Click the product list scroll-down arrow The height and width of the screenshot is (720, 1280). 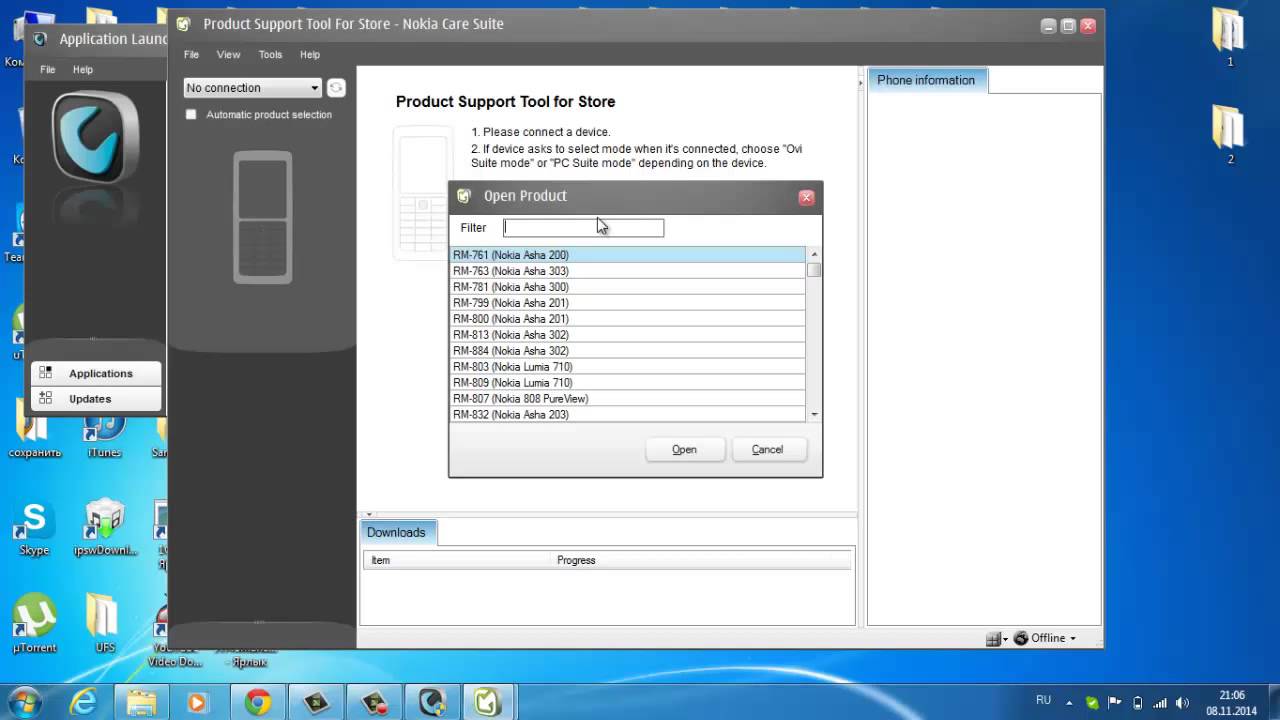coord(814,414)
